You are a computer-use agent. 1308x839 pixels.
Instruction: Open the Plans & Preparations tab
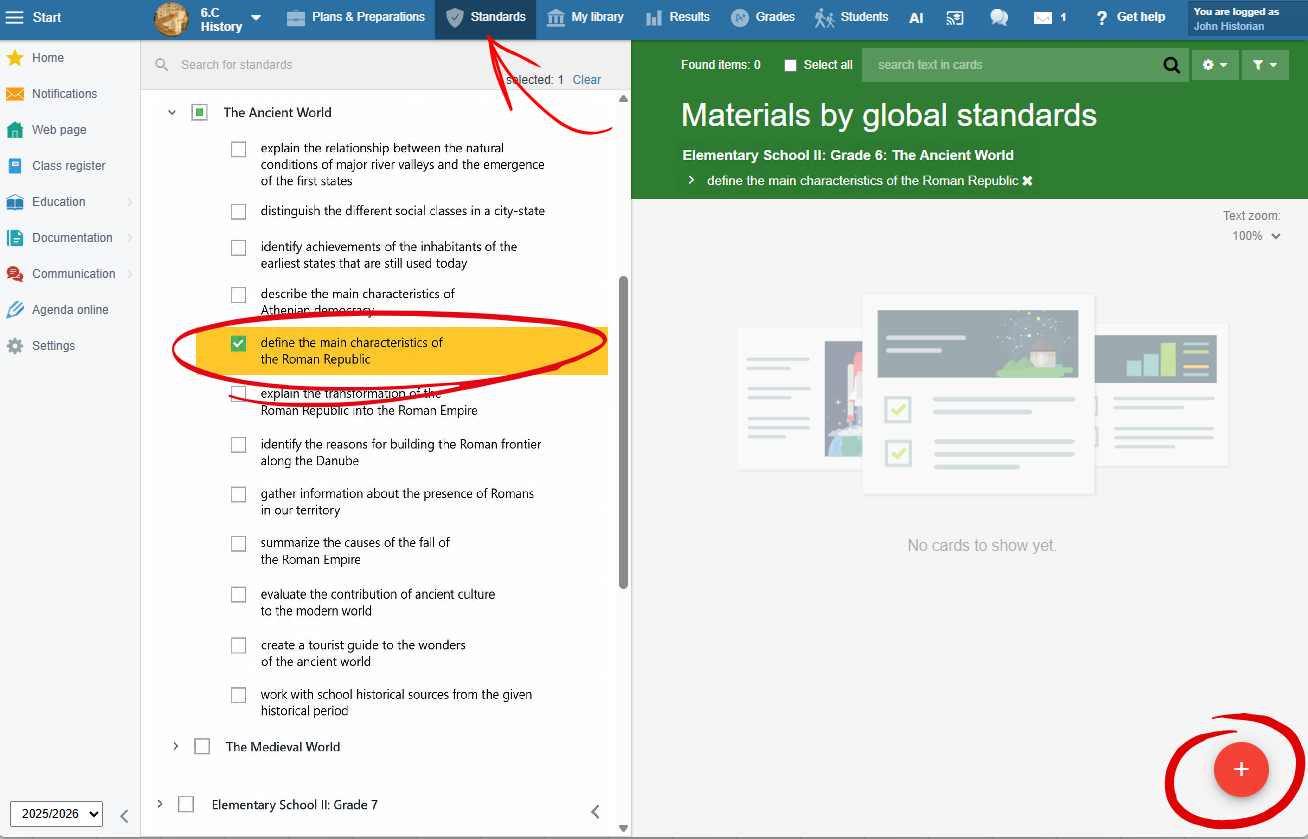coord(355,17)
